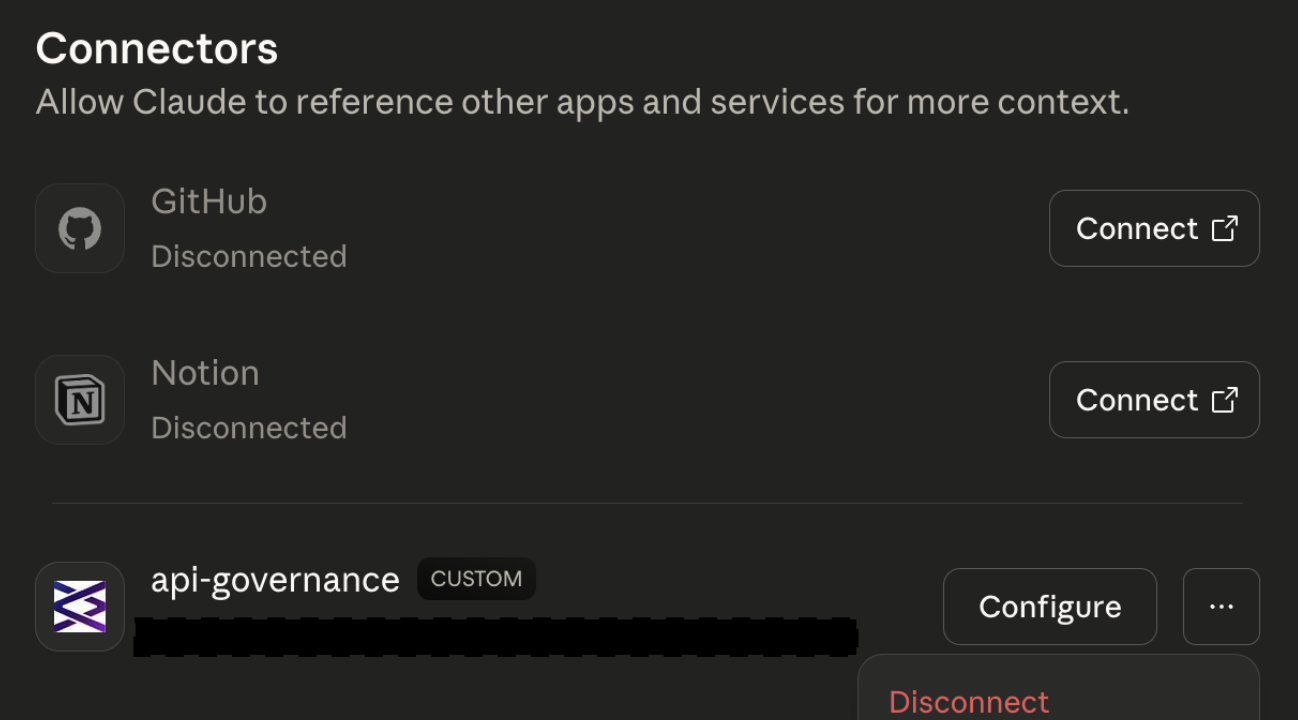Click the Notion logo icon
Screen dimensions: 1298x720
[80, 400]
